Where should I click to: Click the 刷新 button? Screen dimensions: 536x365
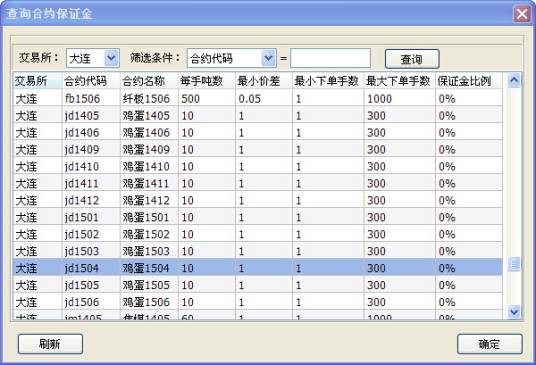click(x=50, y=344)
